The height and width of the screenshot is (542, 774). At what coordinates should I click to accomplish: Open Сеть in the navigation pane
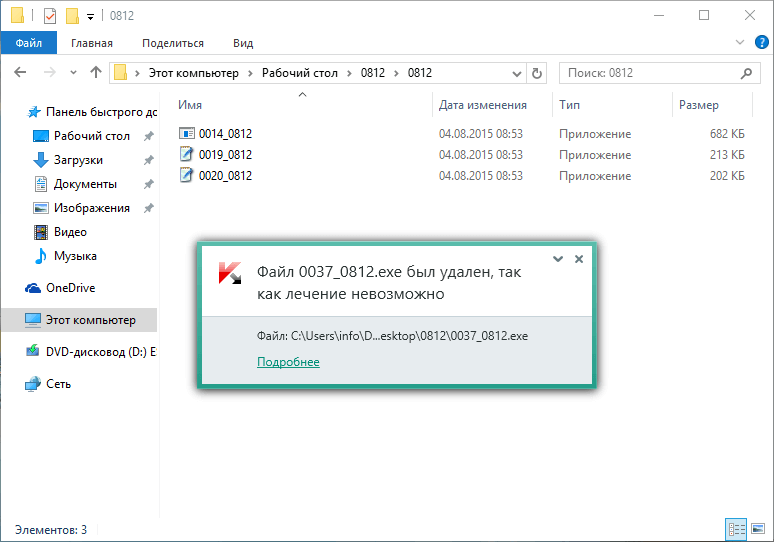[x=48, y=384]
